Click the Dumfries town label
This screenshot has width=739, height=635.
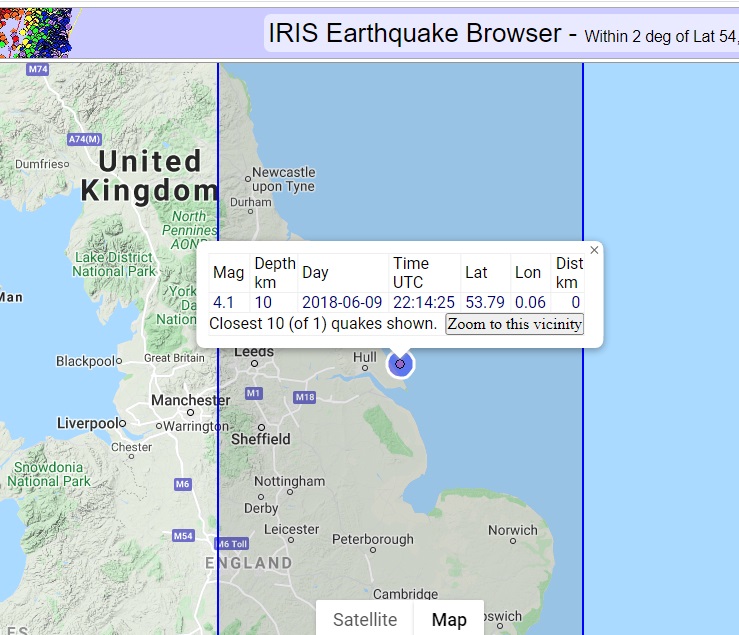[39, 164]
